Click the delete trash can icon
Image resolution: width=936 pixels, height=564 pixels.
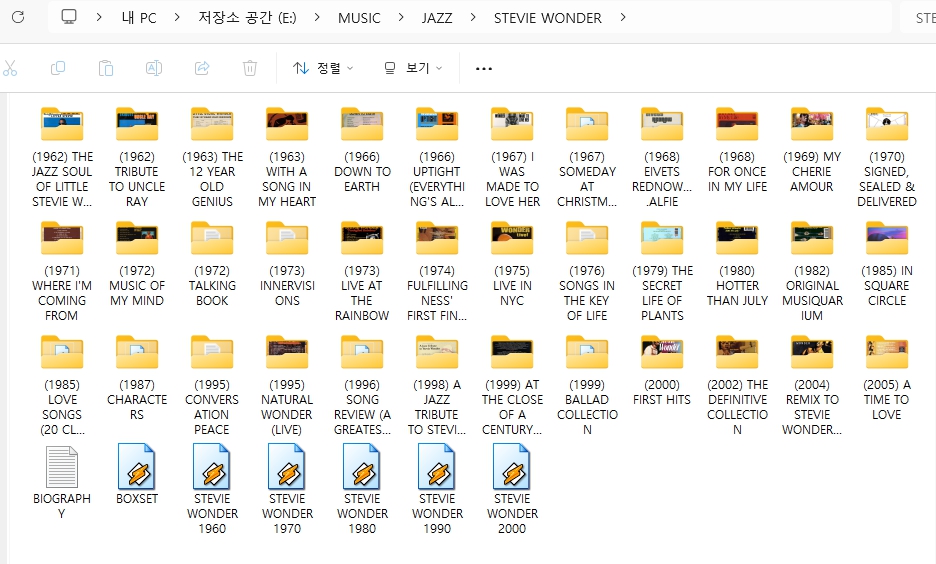(x=250, y=68)
